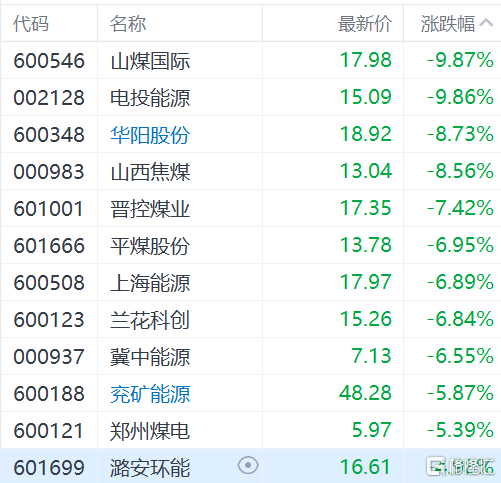
Task: Open the 兖矿能源 stock link
Action: (150, 394)
